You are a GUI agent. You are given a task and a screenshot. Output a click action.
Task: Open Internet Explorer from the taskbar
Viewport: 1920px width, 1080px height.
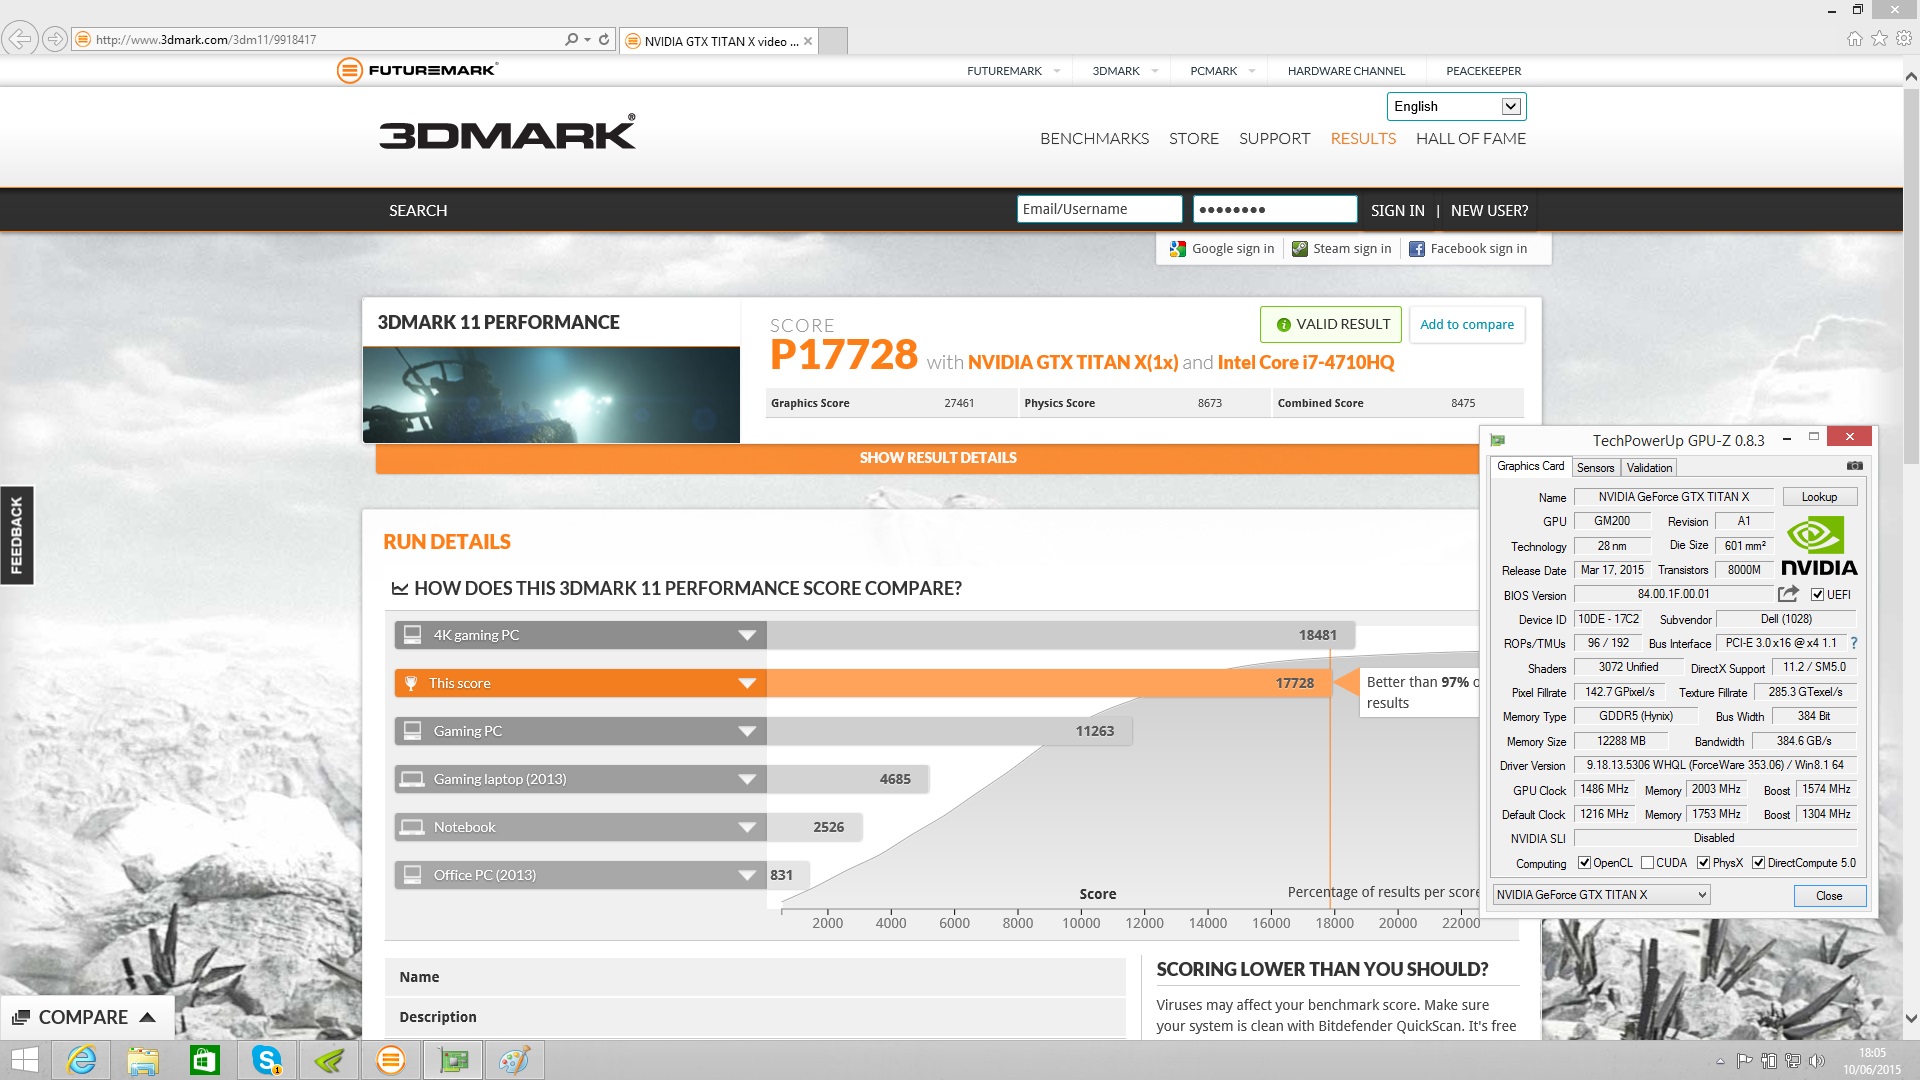coord(81,1060)
